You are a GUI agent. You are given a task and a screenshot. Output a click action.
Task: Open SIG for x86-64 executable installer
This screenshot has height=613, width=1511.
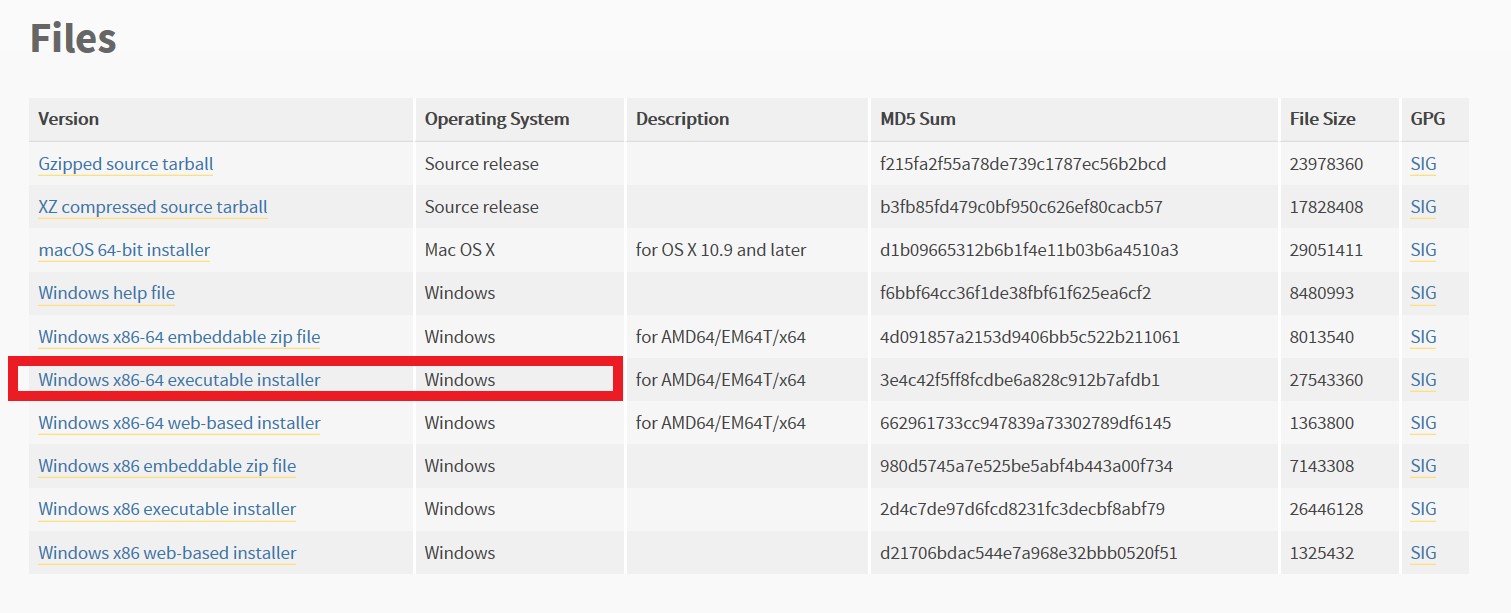point(1423,380)
